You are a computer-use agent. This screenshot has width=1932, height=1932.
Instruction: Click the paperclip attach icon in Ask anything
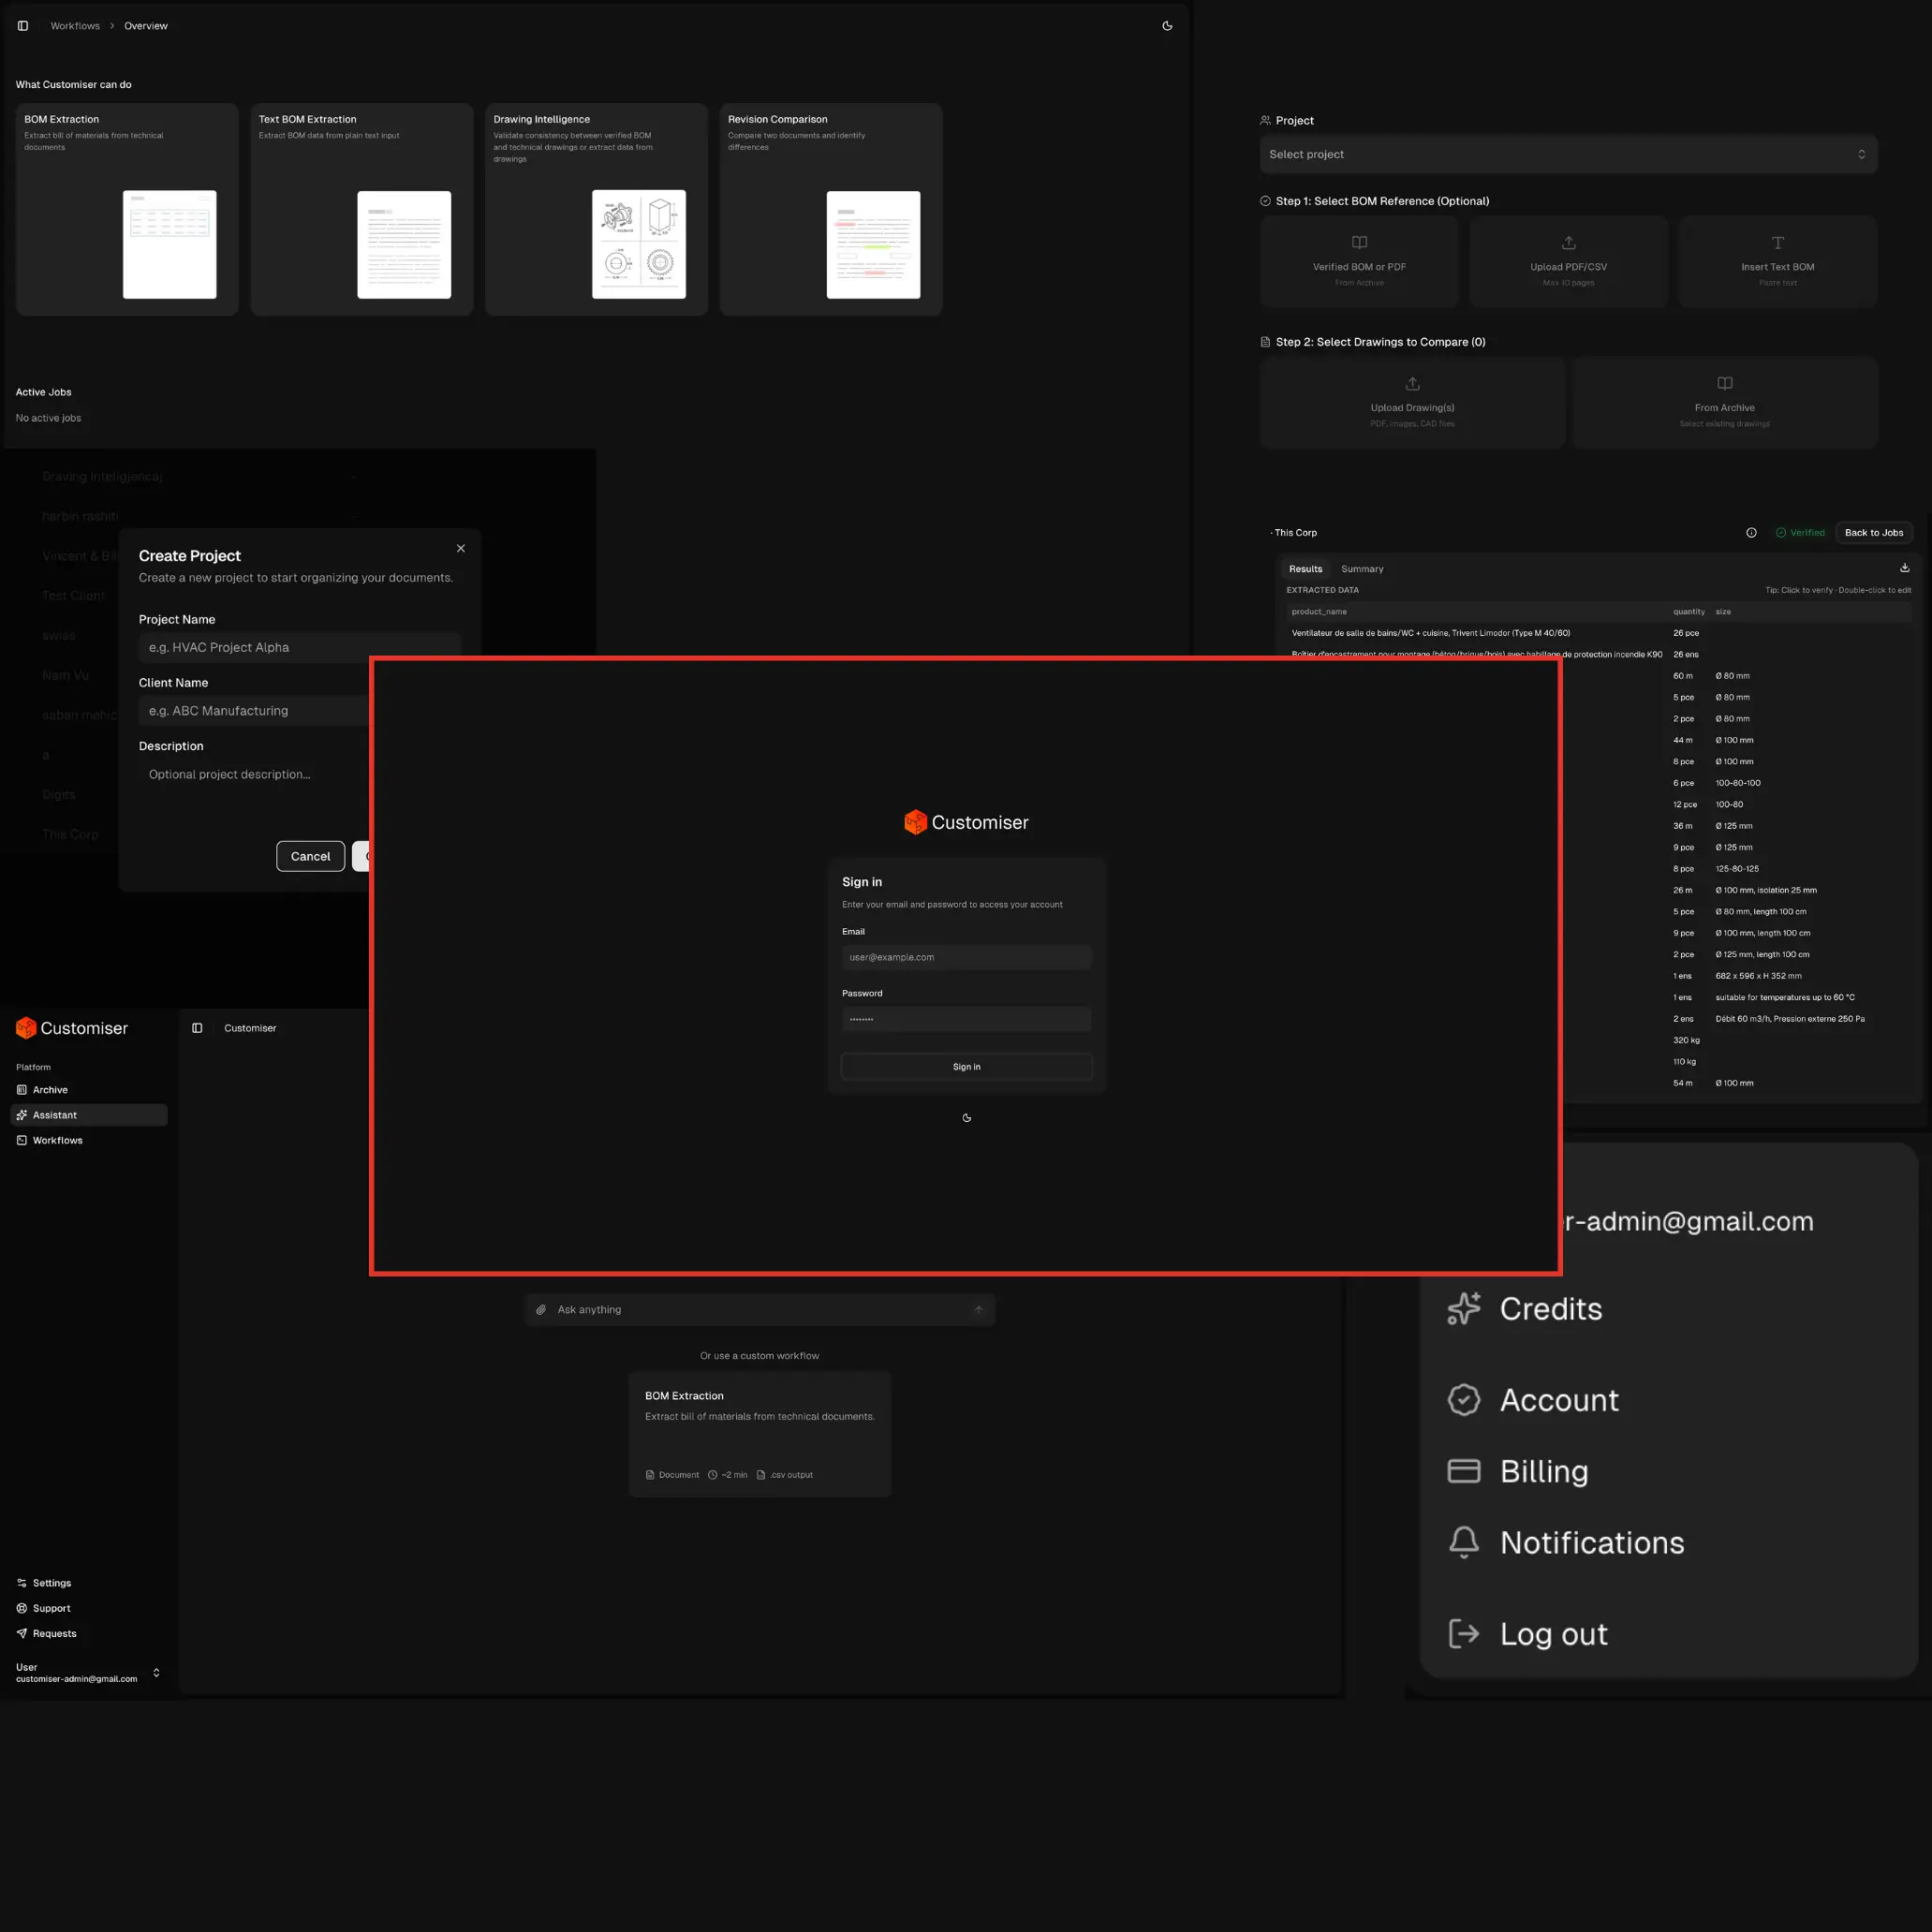pos(541,1310)
